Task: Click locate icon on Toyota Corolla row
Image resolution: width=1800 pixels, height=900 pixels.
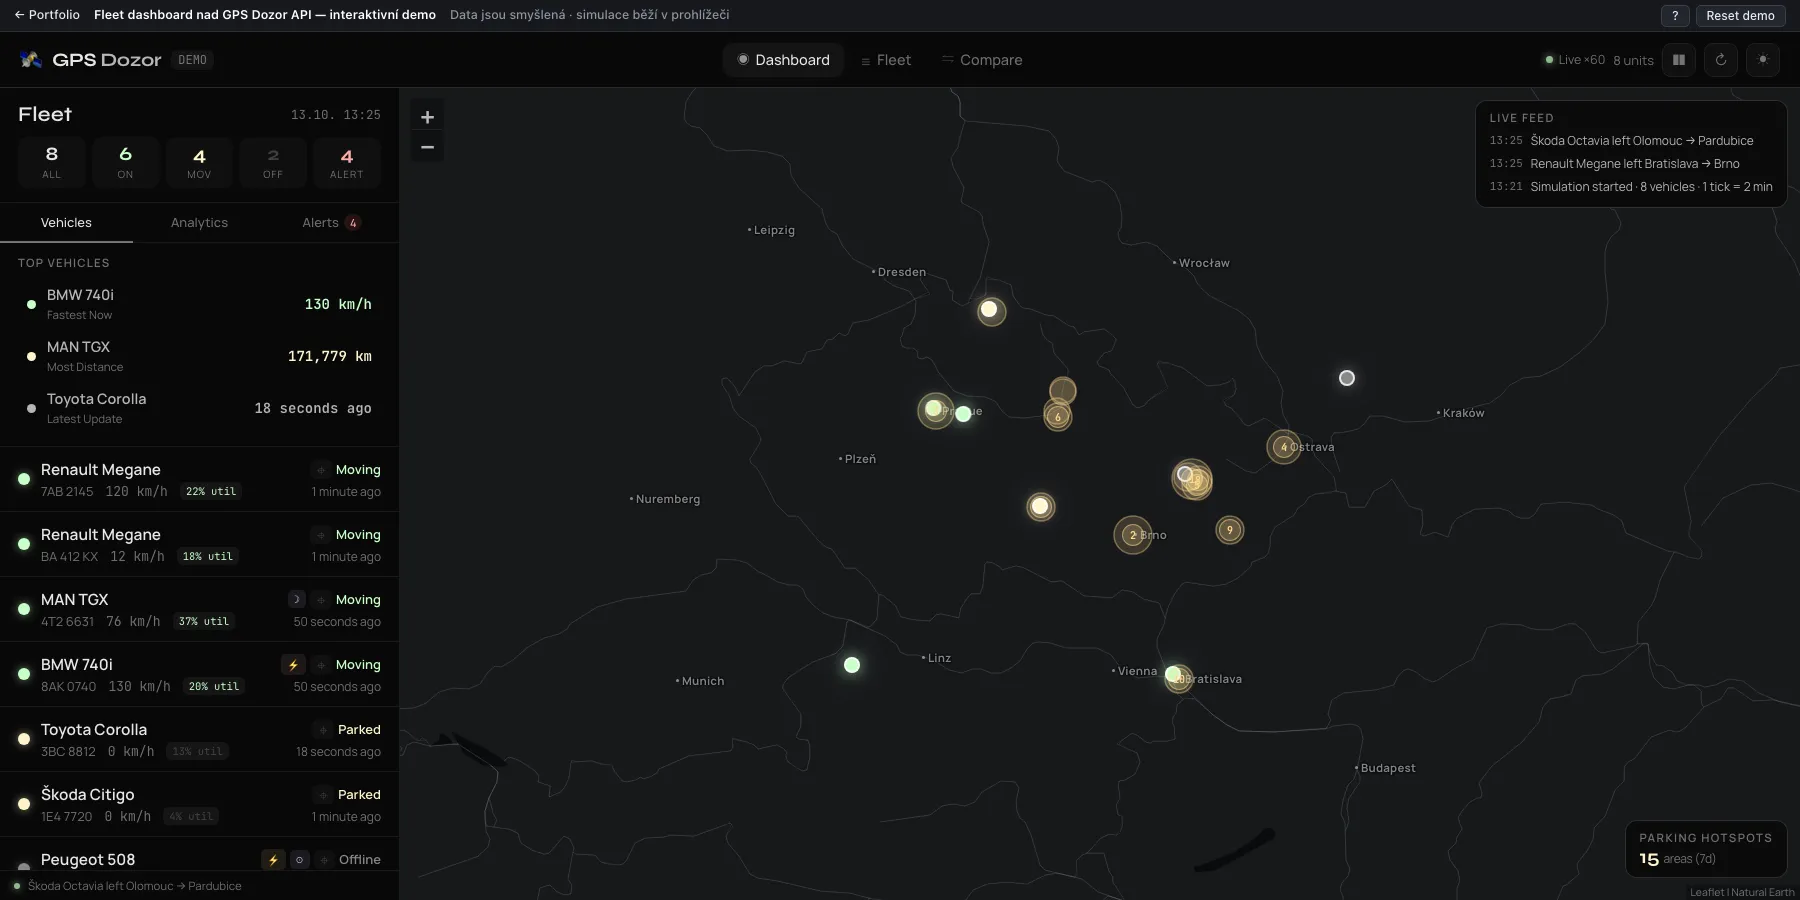Action: coord(322,730)
